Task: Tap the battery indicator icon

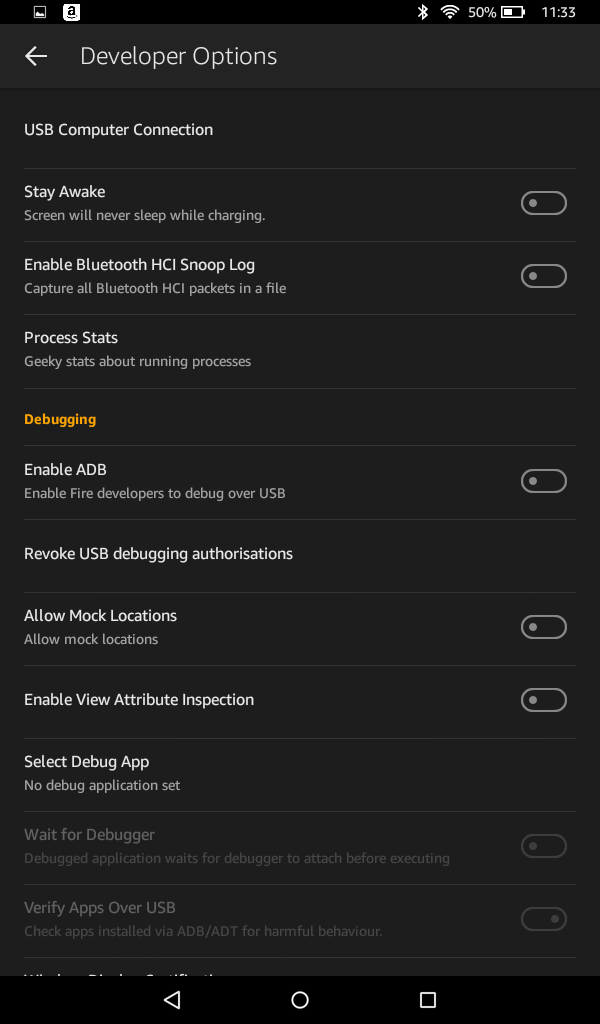Action: click(x=513, y=12)
